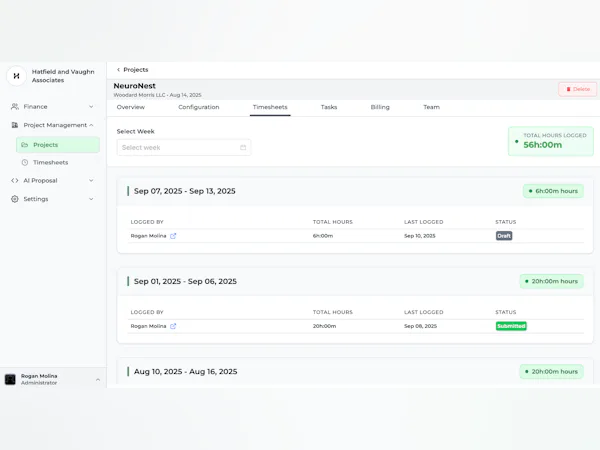Collapse the Project Management chevron
This screenshot has width=600, height=450.
(91, 125)
